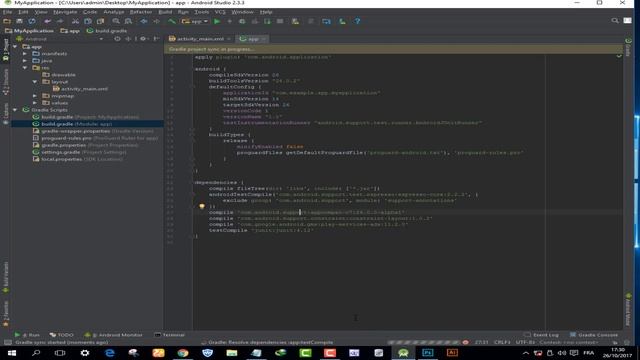Click the Replace toolbar icon
Image resolution: width=640 pixels, height=360 pixels.
128,21
